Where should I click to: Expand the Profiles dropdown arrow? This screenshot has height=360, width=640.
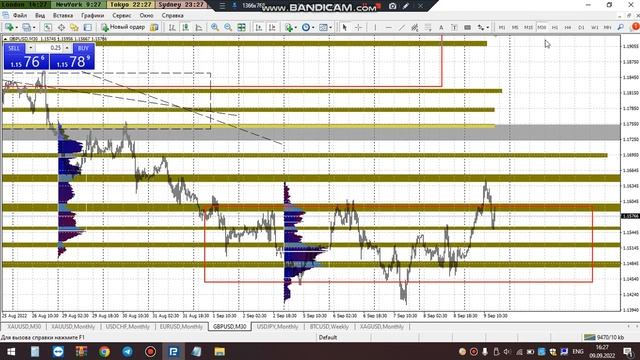34,28
